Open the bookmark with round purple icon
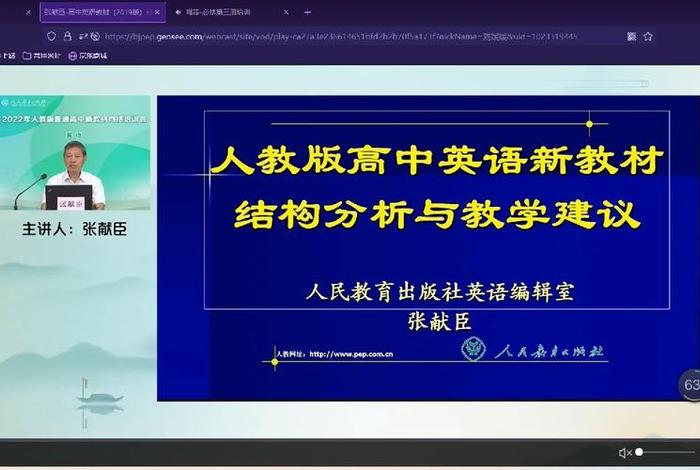Screen dimensions: 700x470 click(88, 56)
